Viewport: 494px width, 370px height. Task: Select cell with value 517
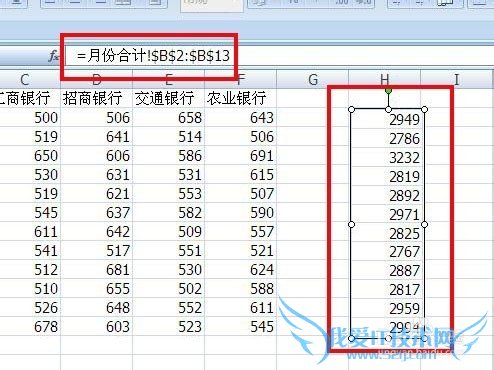pos(97,250)
